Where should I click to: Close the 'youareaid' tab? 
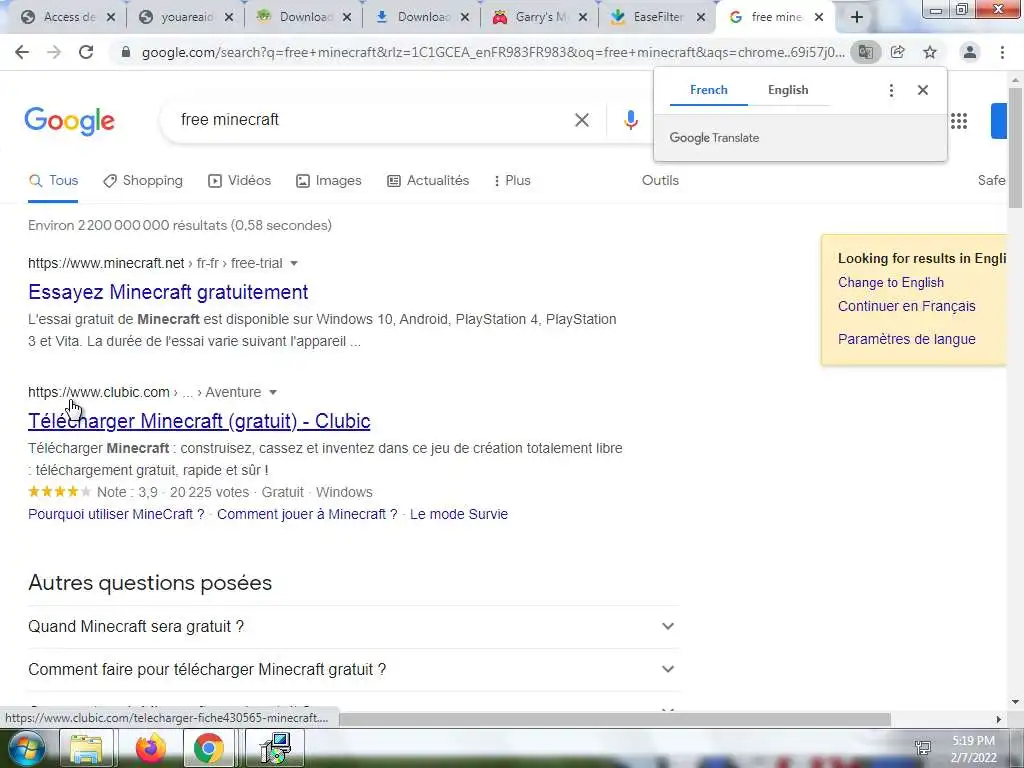point(229,18)
